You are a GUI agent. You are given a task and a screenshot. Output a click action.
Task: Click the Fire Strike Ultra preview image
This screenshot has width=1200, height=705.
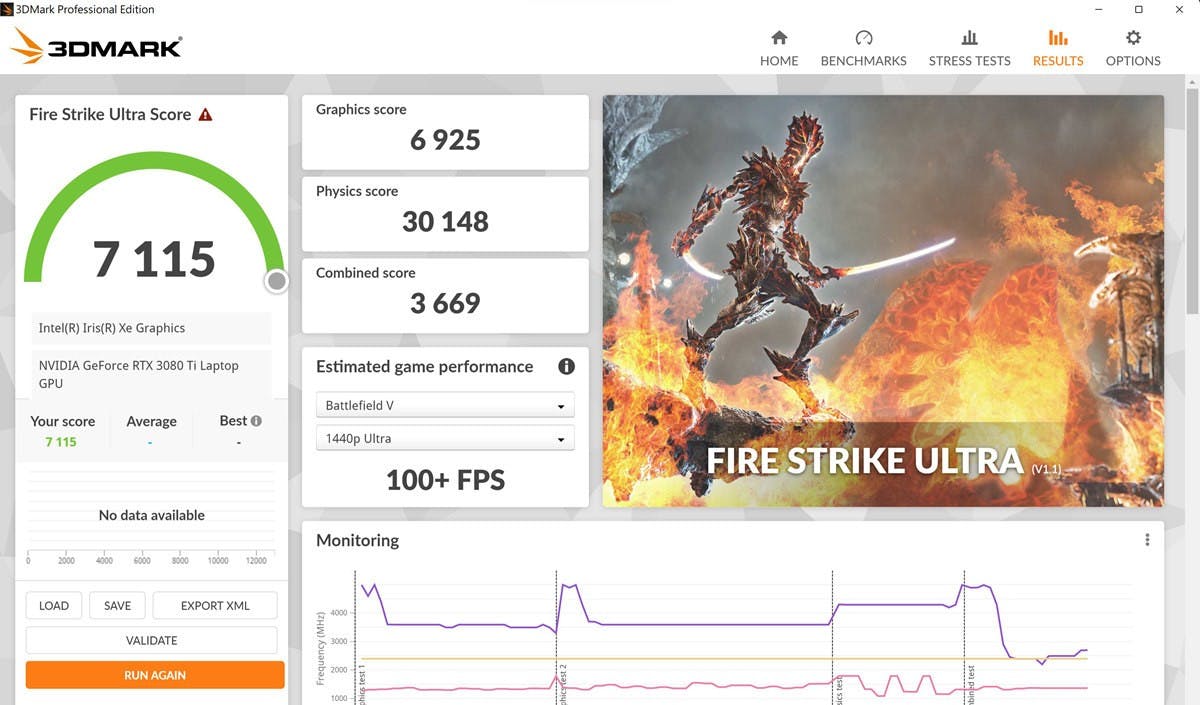[x=883, y=300]
